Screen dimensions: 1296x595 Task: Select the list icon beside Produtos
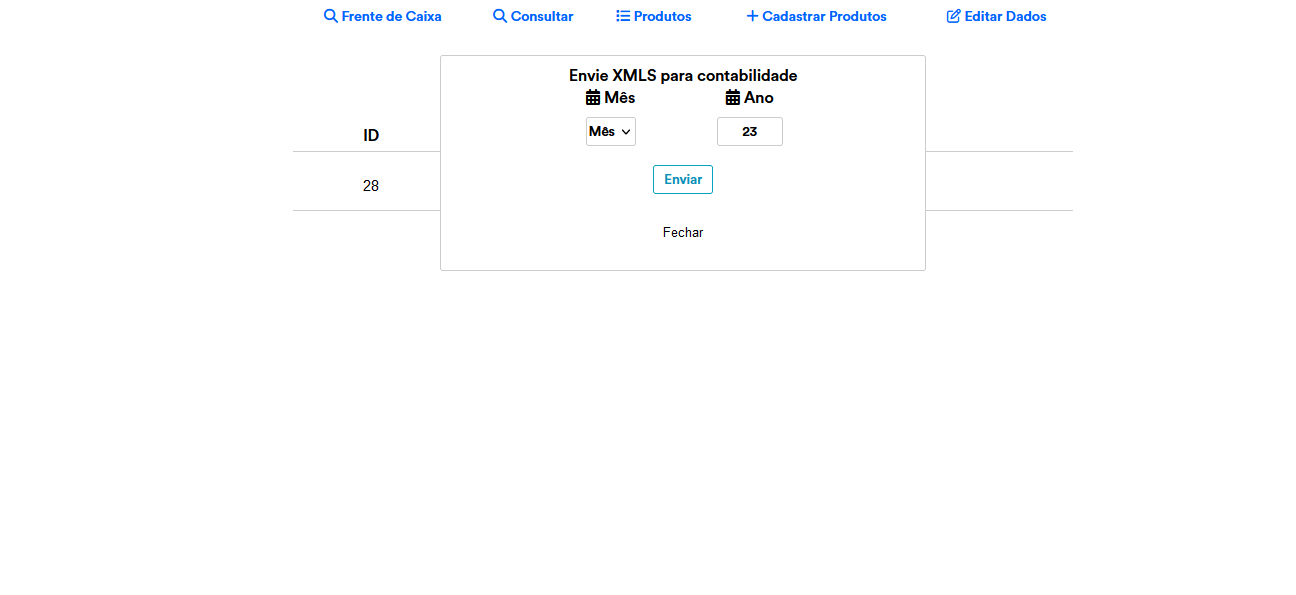click(623, 16)
